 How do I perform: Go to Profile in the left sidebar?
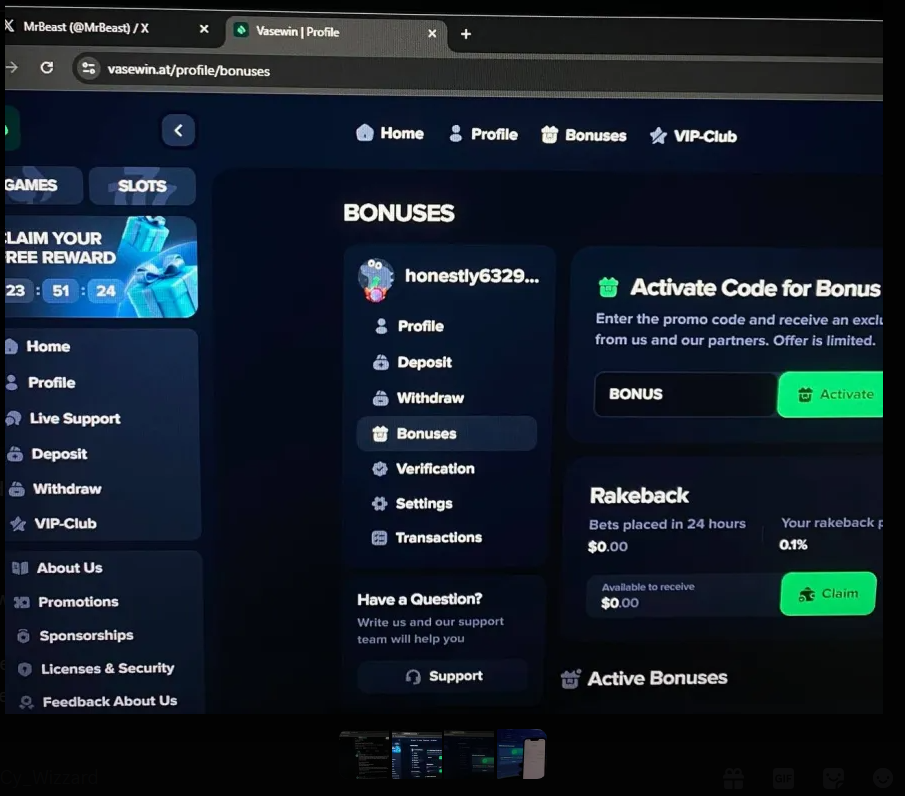tap(51, 383)
